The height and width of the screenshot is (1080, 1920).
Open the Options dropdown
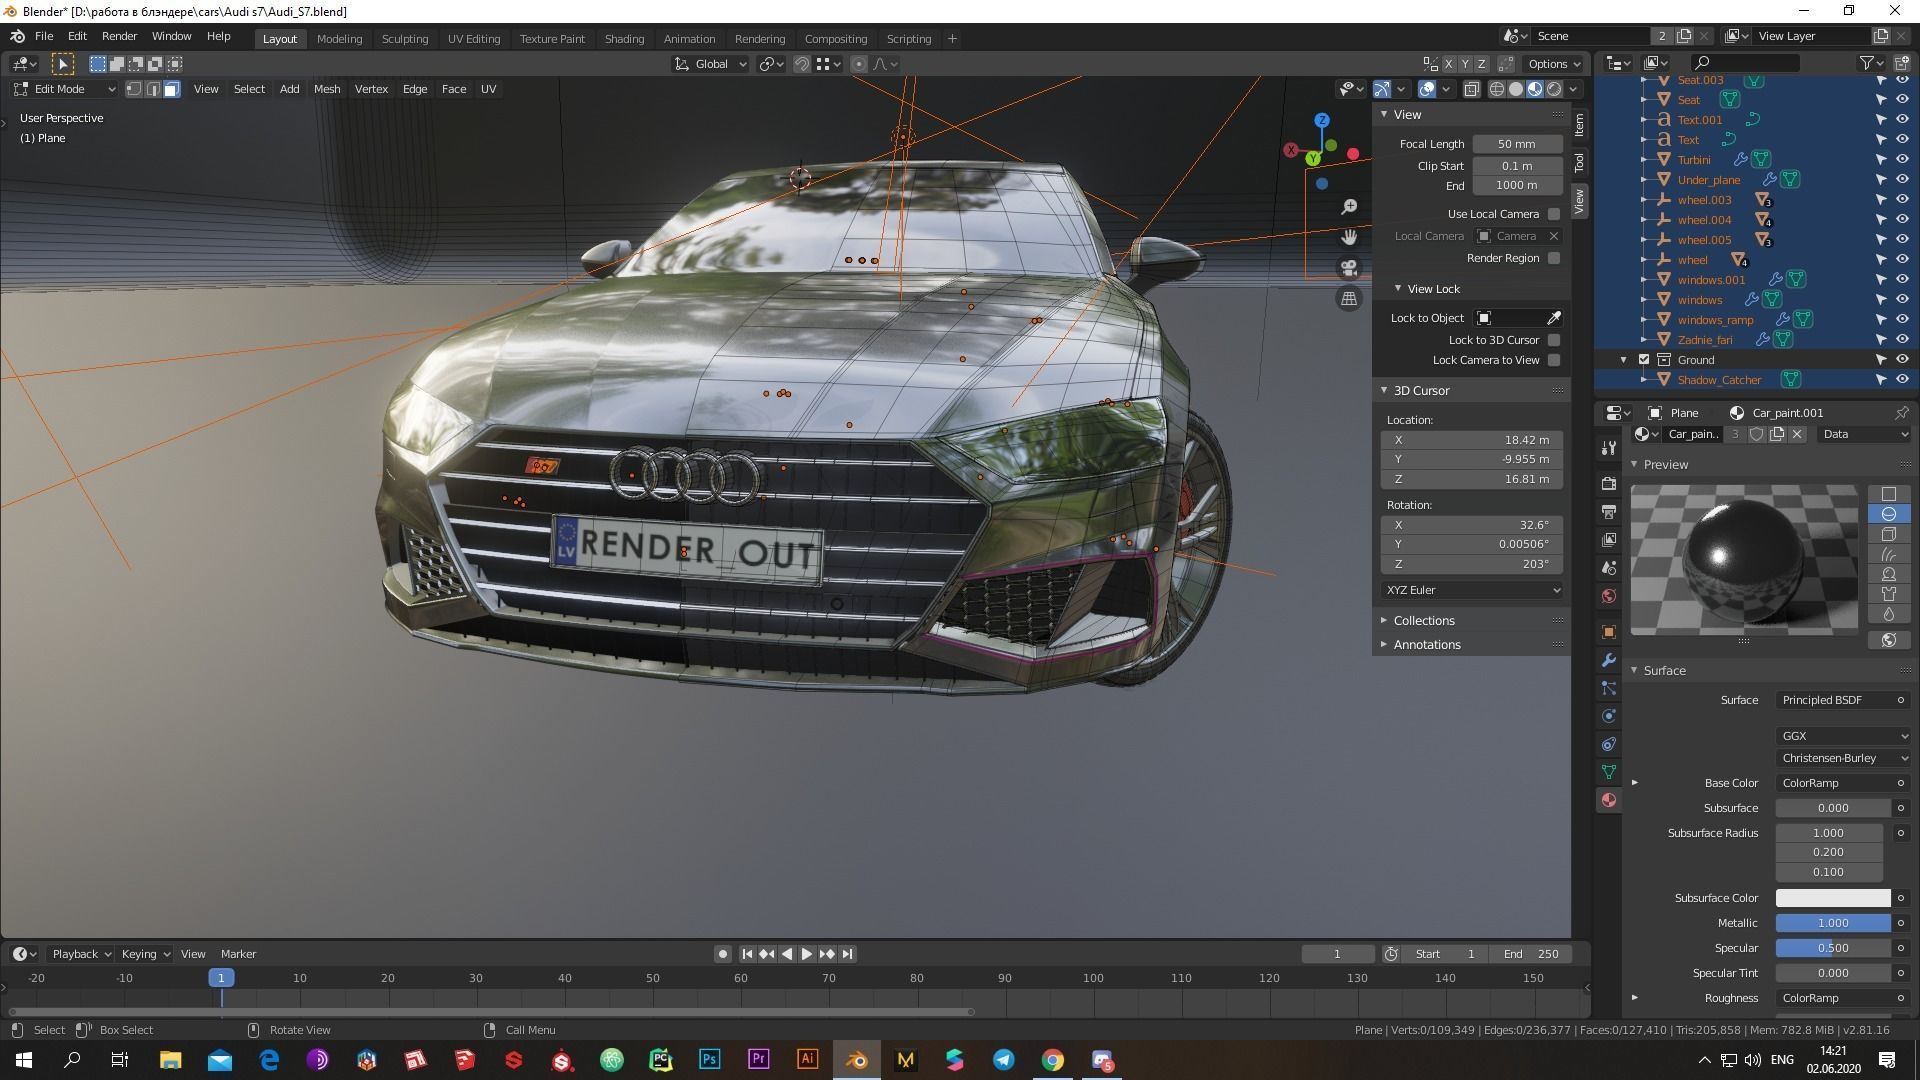(1554, 64)
